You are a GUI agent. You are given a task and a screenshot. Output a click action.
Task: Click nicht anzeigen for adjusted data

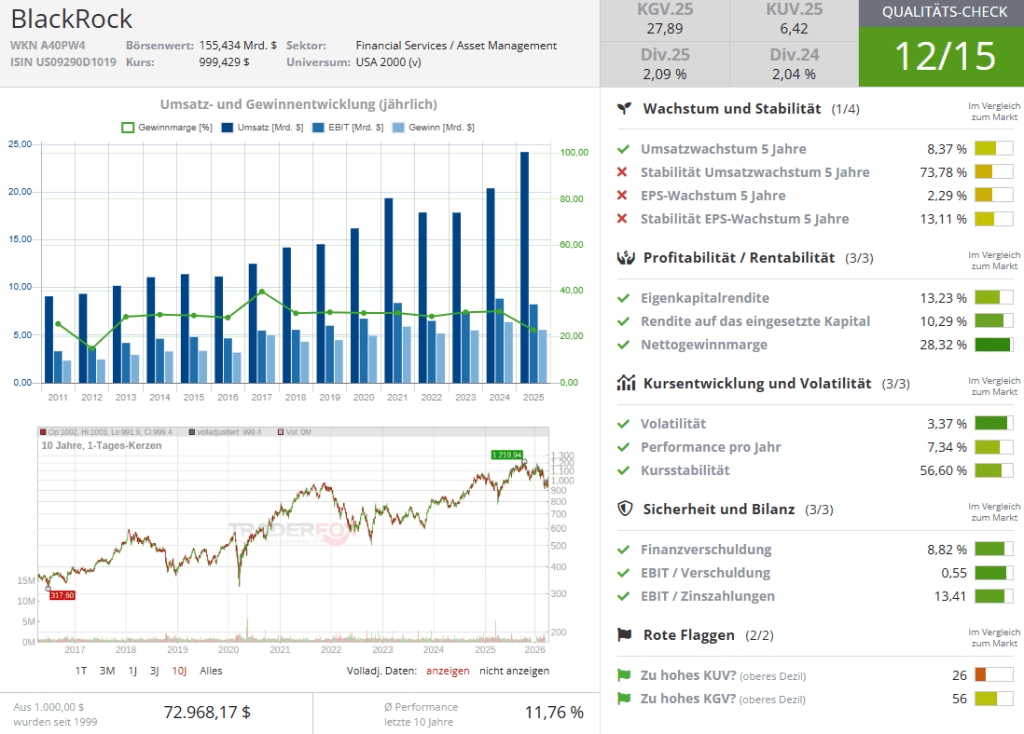tap(514, 671)
